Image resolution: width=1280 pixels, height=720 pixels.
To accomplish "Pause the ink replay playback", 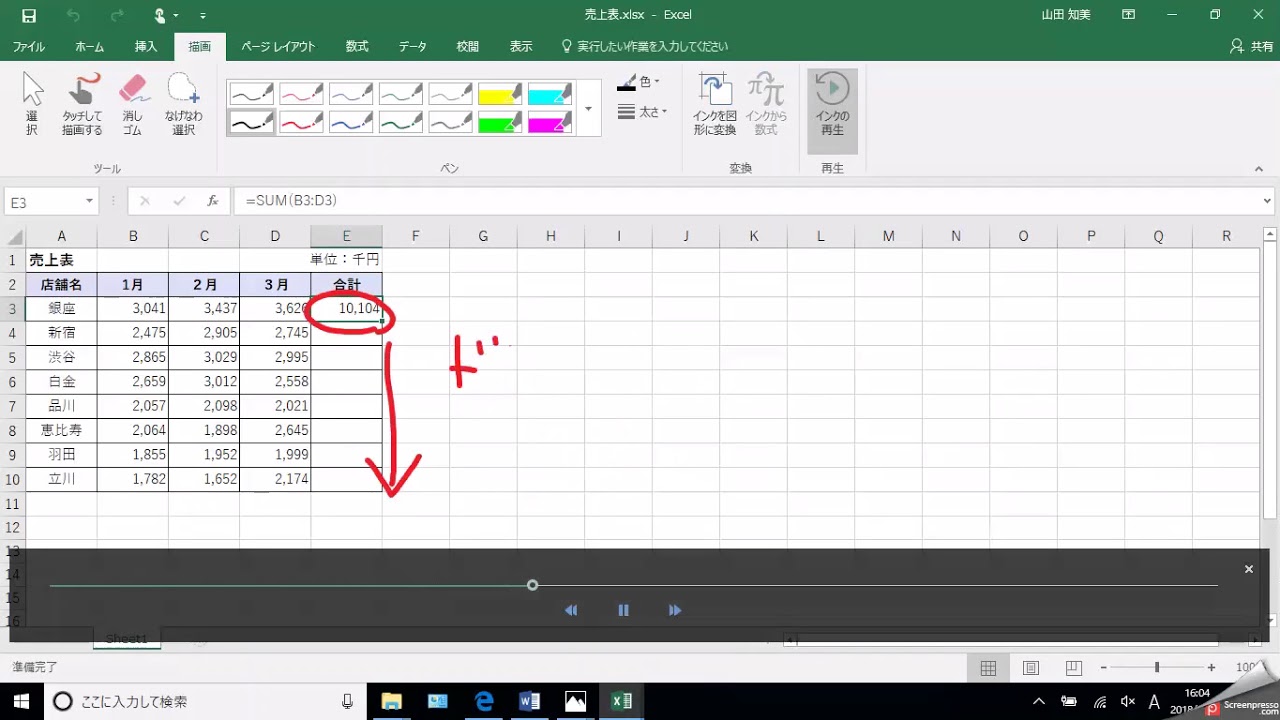I will point(623,610).
